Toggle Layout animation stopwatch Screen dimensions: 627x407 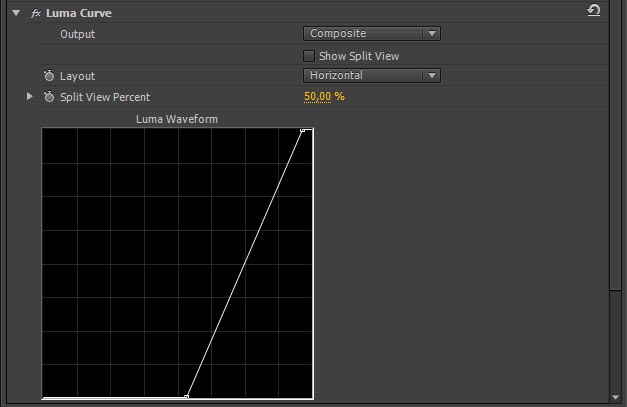pyautogui.click(x=49, y=76)
